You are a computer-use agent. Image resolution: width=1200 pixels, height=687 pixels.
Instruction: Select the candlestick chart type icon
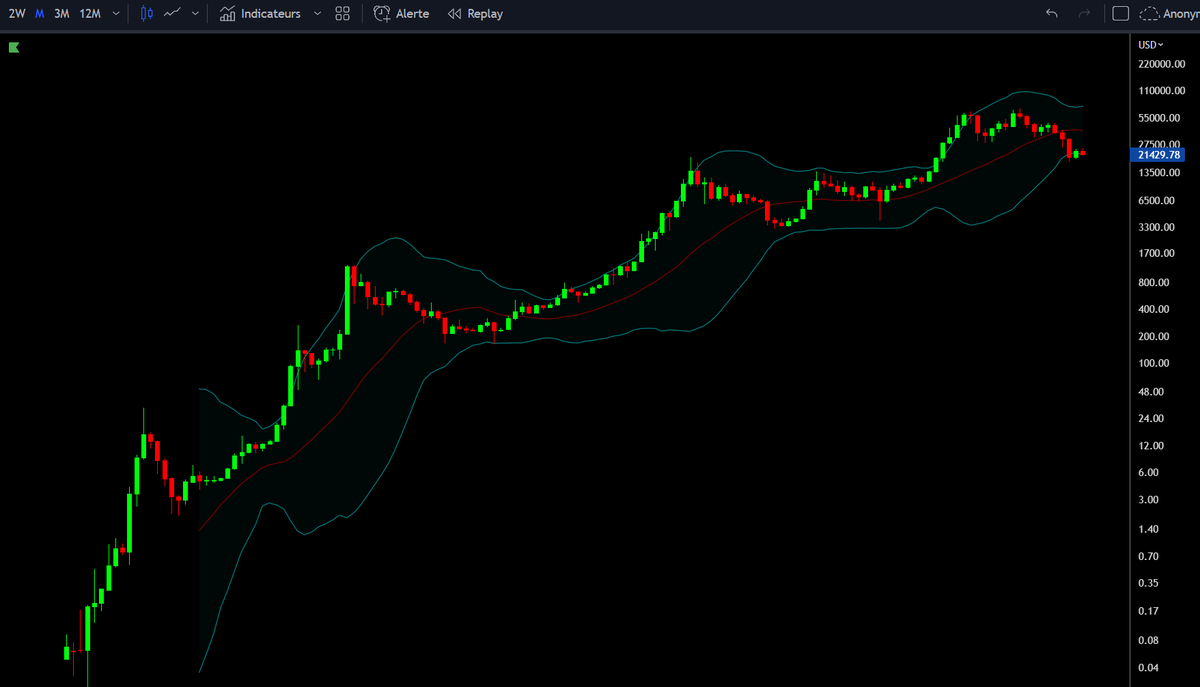147,14
